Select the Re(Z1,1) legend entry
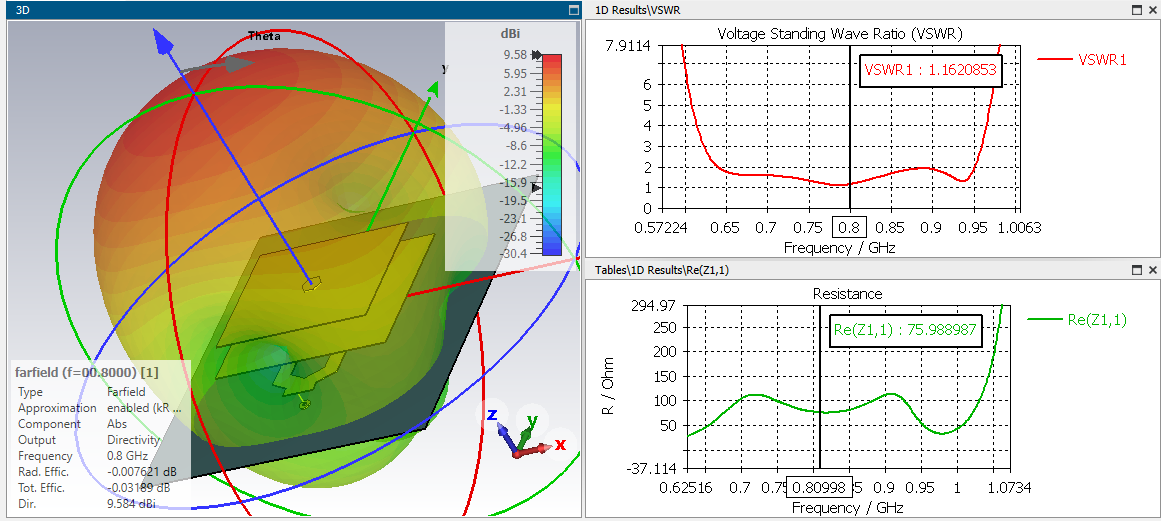Image resolution: width=1161 pixels, height=521 pixels. (x=1077, y=320)
